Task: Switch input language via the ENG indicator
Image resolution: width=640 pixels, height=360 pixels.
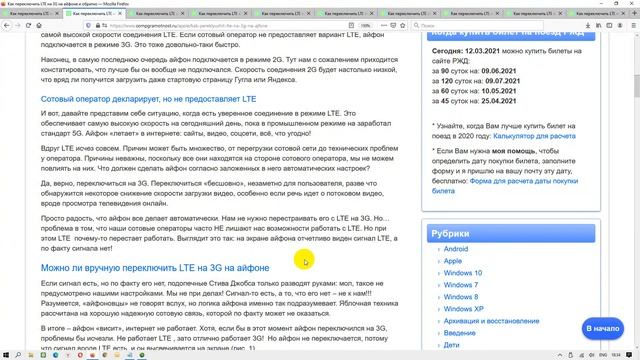Action: click(x=603, y=355)
